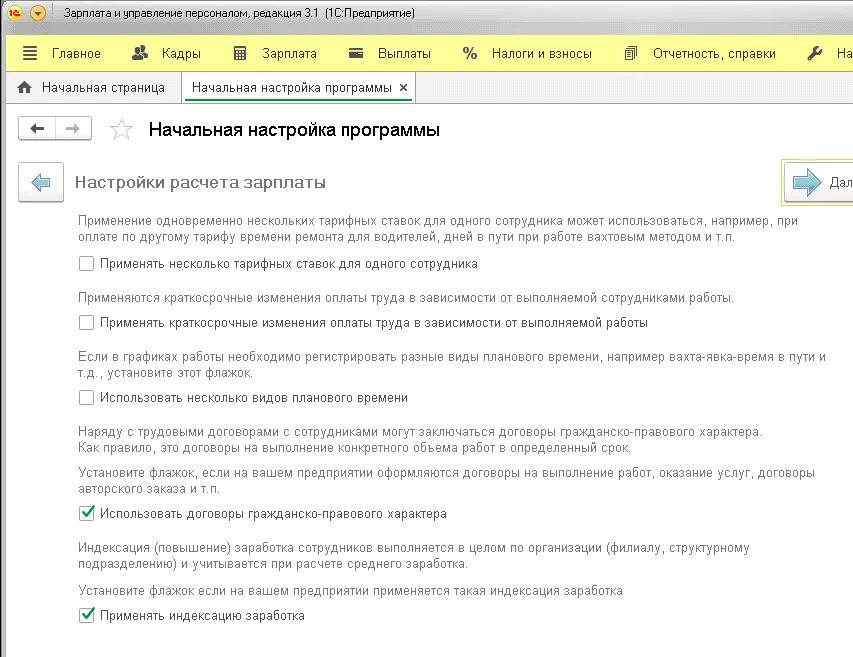This screenshot has height=657, width=853.
Task: Click the home icon on Начальная страница tab
Action: tap(24, 88)
